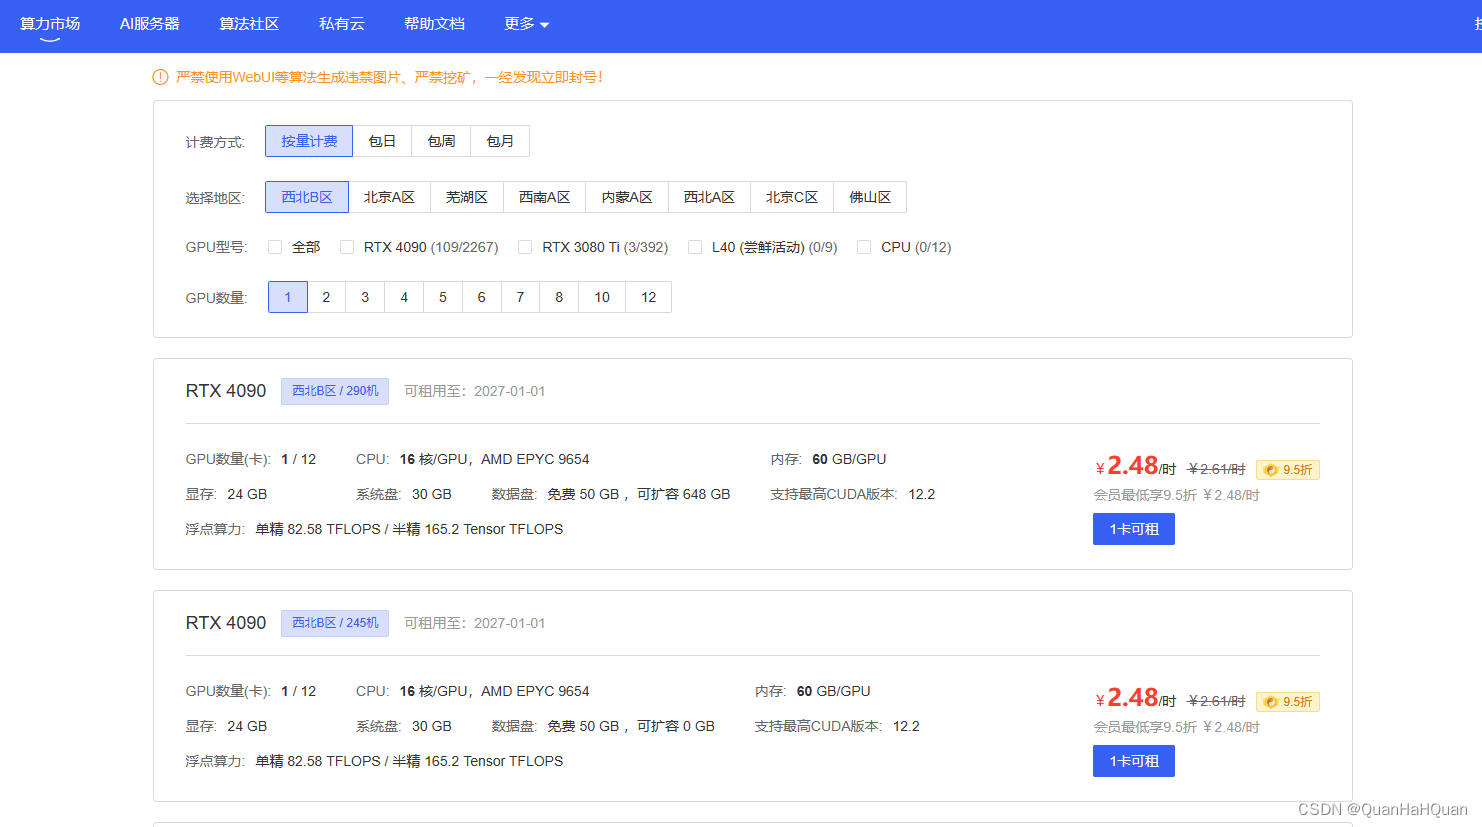Set GPU count to 1
1482x827 pixels.
(288, 297)
